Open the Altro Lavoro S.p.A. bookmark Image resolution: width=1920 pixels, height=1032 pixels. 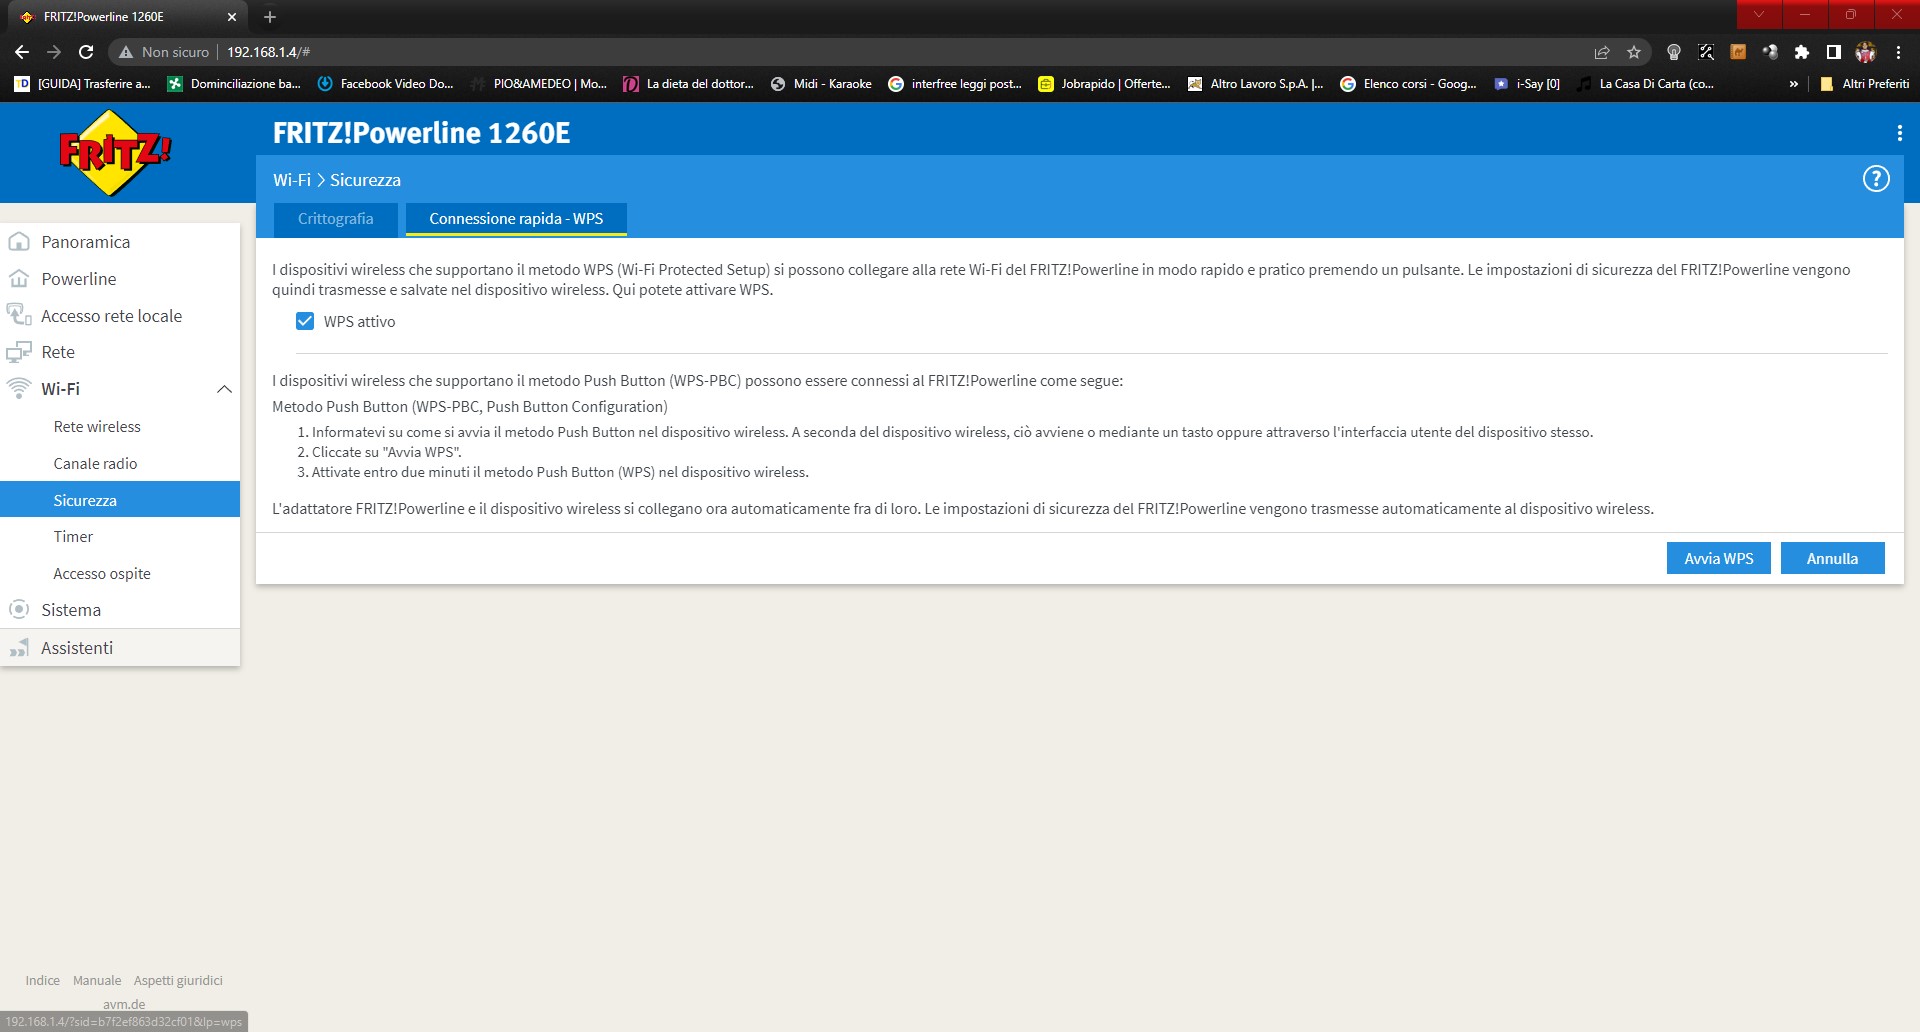1255,84
